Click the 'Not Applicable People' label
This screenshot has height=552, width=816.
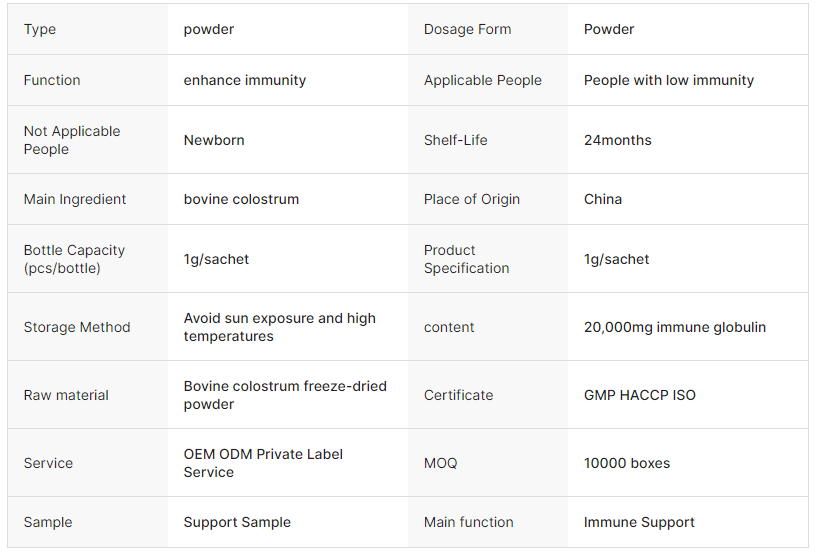(x=72, y=140)
